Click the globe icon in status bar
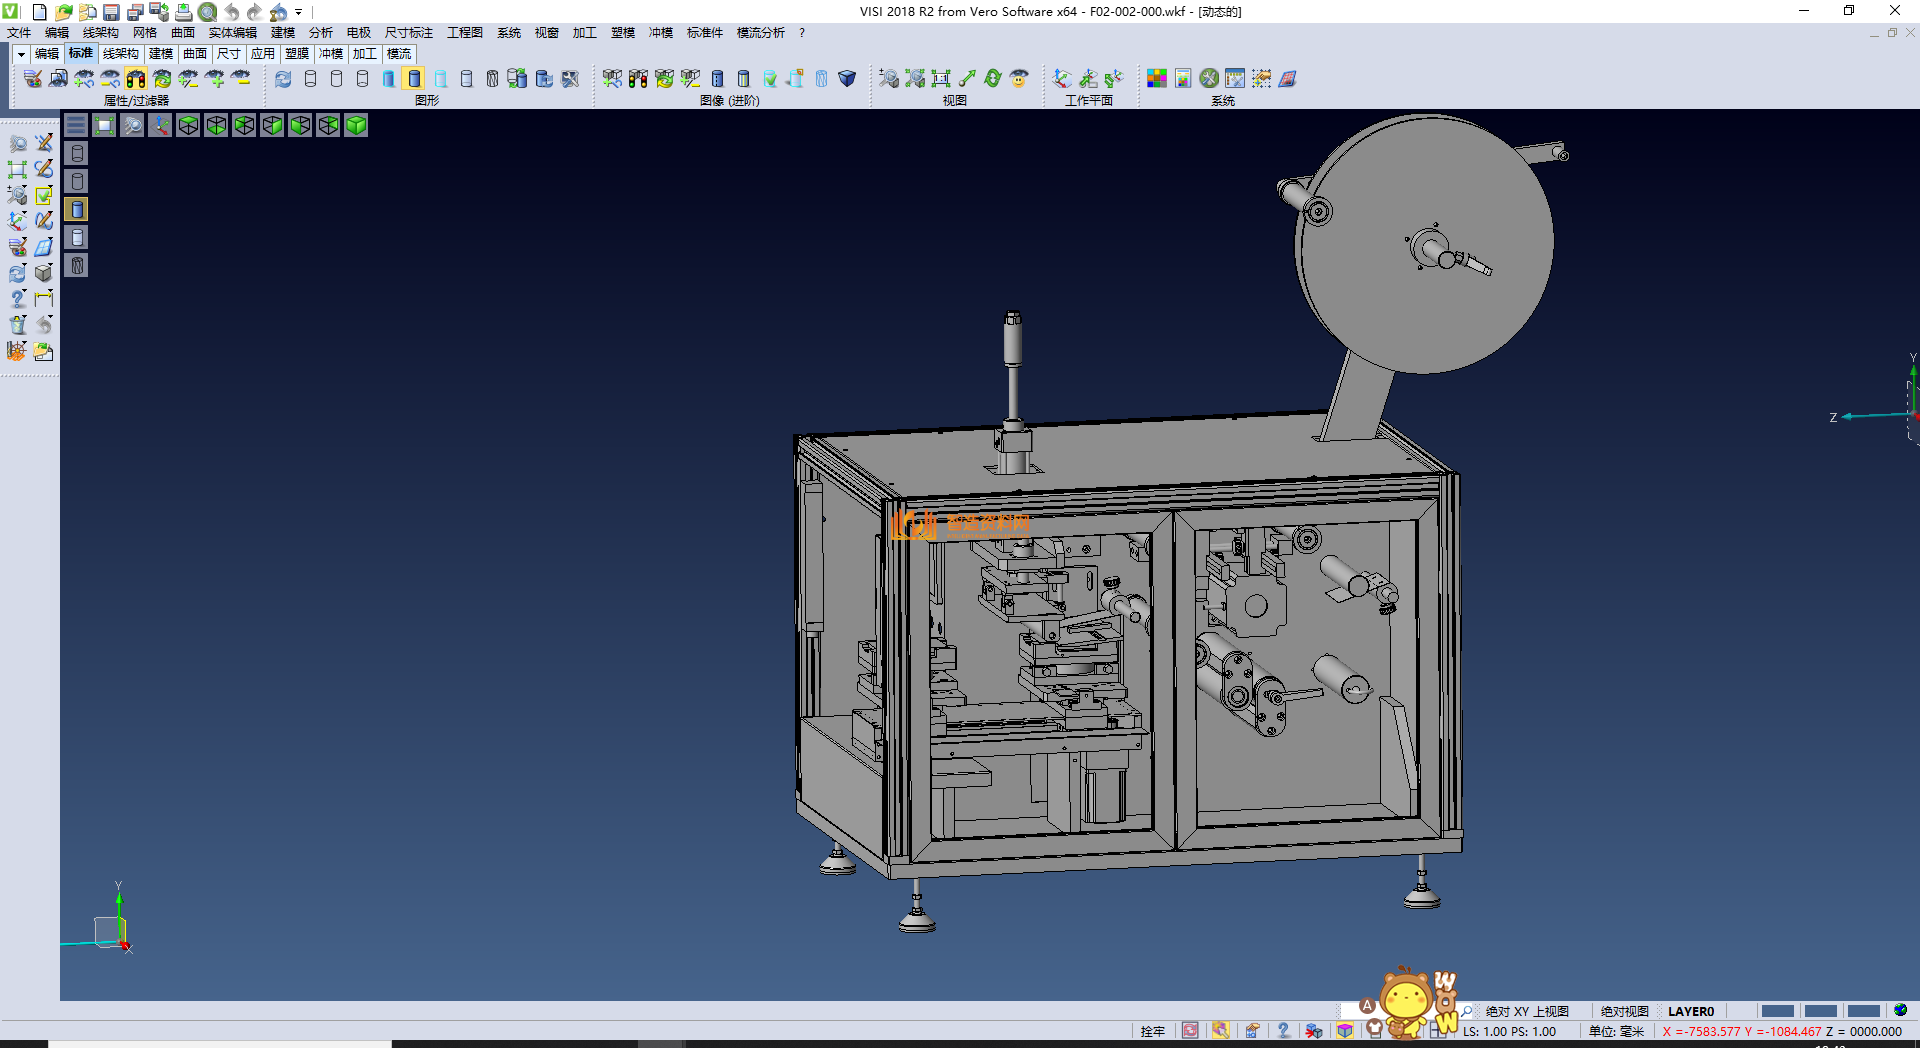Screen dimensions: 1920x1048 click(1900, 1010)
